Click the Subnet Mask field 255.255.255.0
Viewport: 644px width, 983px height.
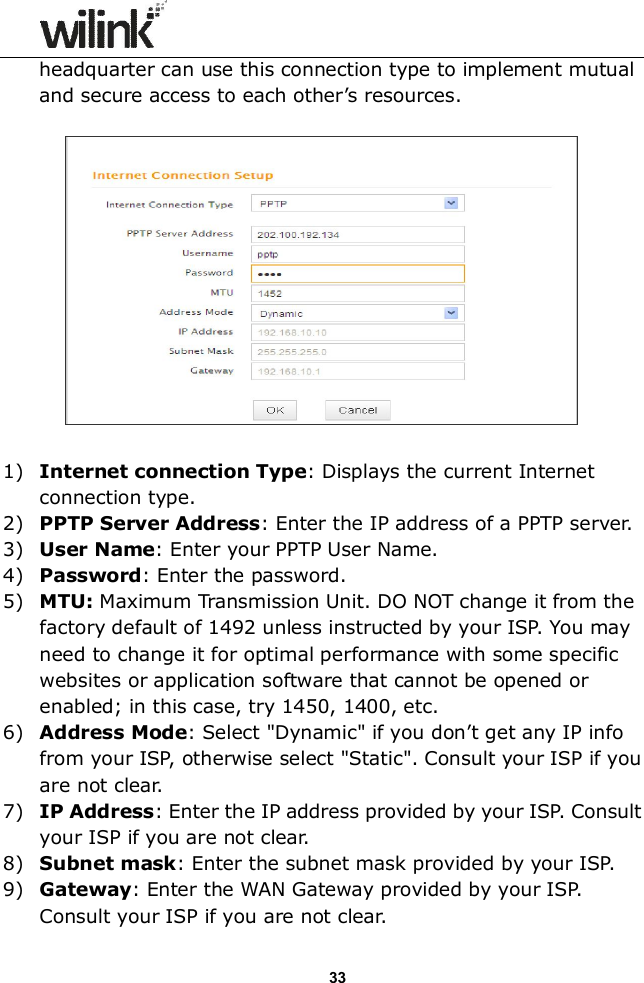[356, 350]
